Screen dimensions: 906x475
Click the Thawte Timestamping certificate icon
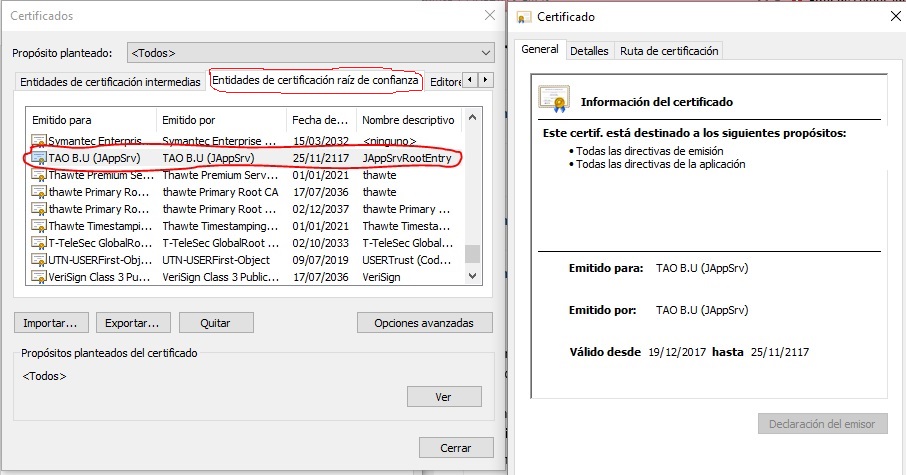coord(39,226)
